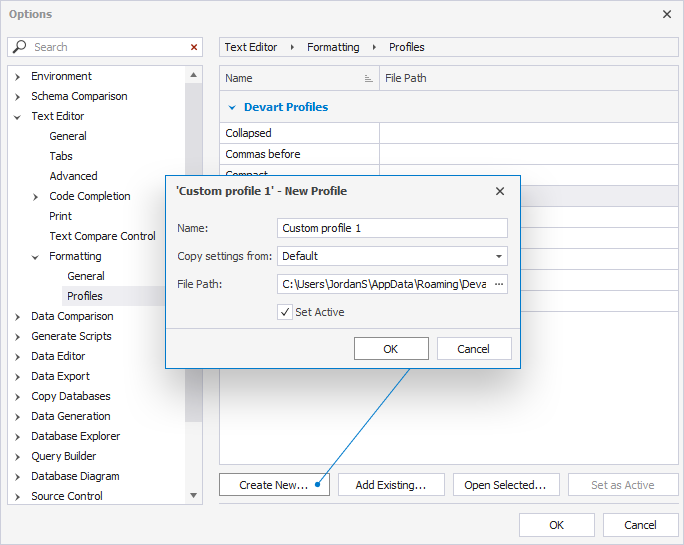Select Text Compare Control in the tree
The image size is (684, 545).
(x=102, y=236)
